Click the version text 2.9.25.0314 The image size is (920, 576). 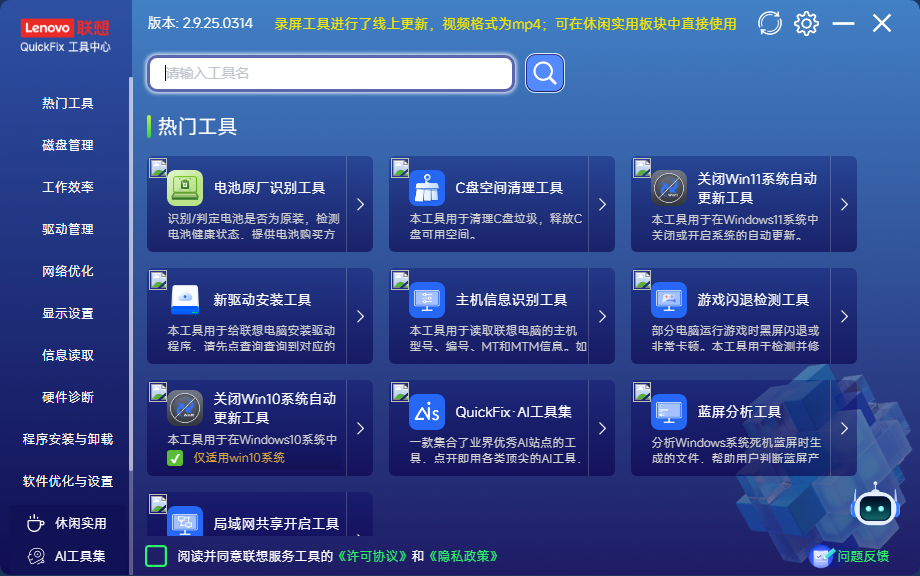218,23
